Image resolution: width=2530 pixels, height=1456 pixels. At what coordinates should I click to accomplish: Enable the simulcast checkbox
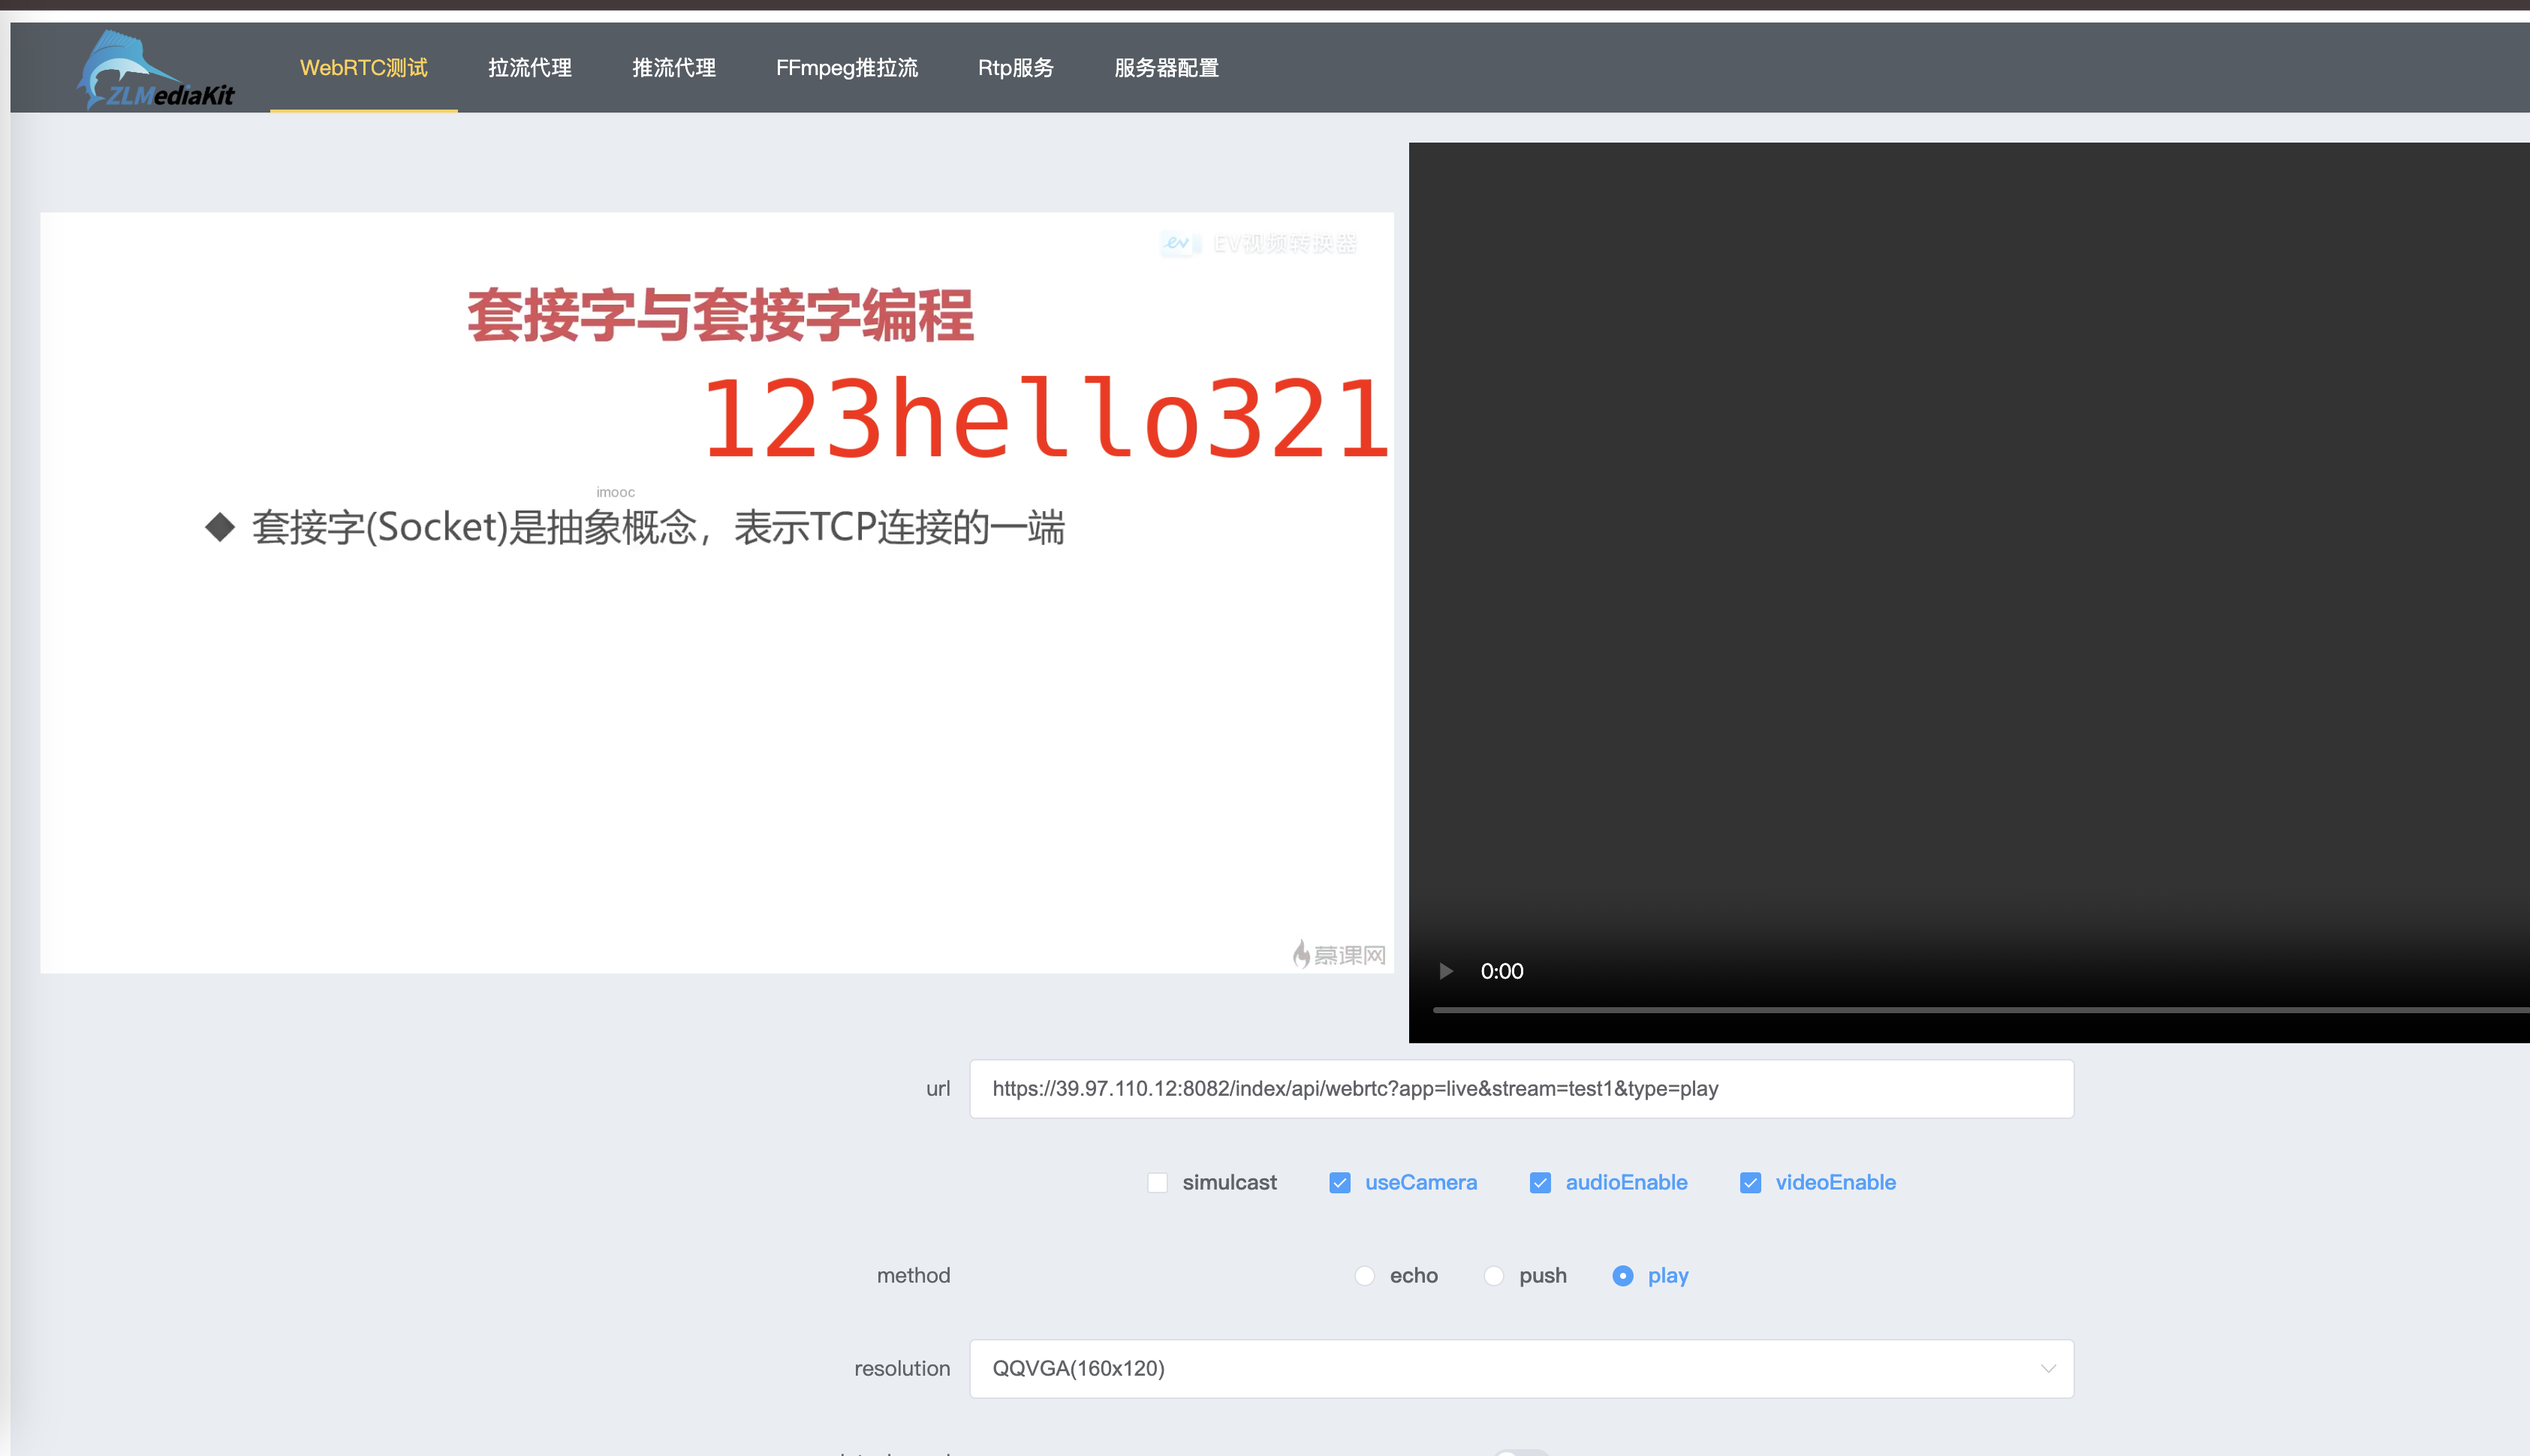(x=1157, y=1183)
